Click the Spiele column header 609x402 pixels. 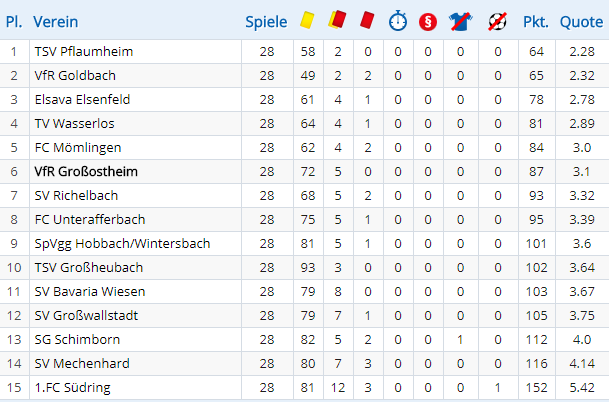click(x=266, y=22)
